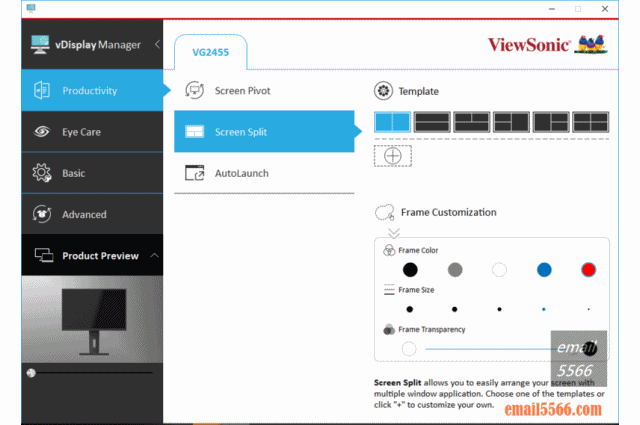Open the AutoLaunch option
This screenshot has height=425, width=640.
point(264,173)
